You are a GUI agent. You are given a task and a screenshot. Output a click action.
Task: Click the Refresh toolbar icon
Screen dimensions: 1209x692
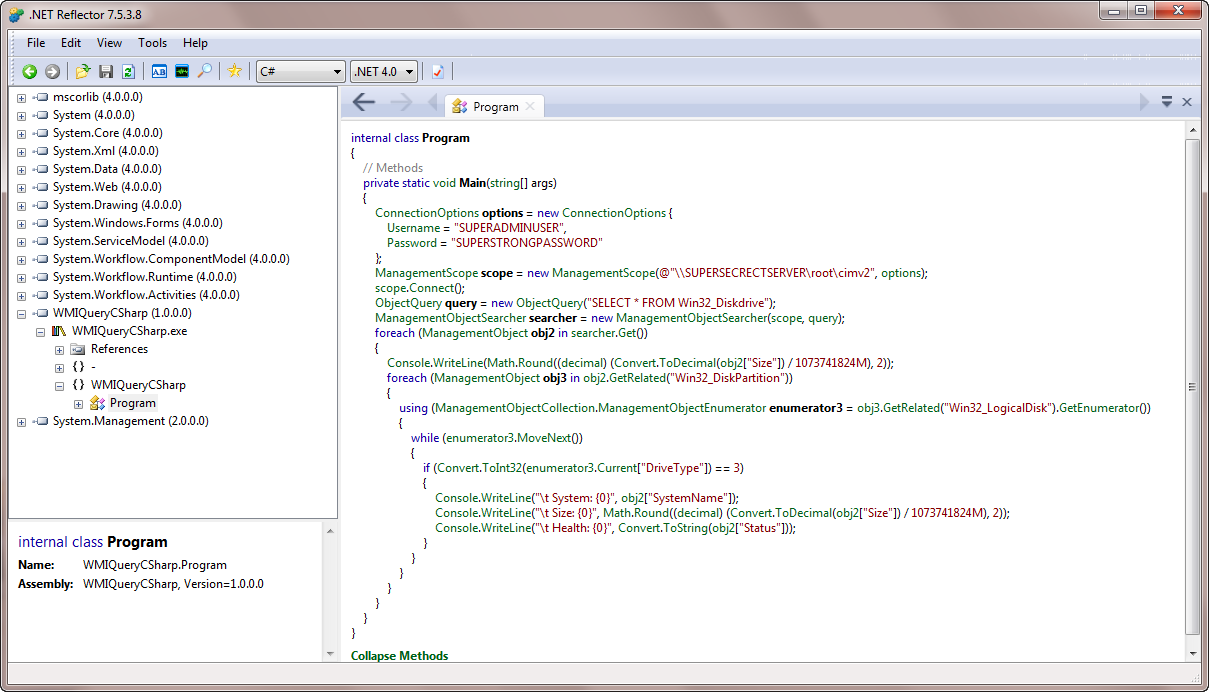tap(128, 71)
